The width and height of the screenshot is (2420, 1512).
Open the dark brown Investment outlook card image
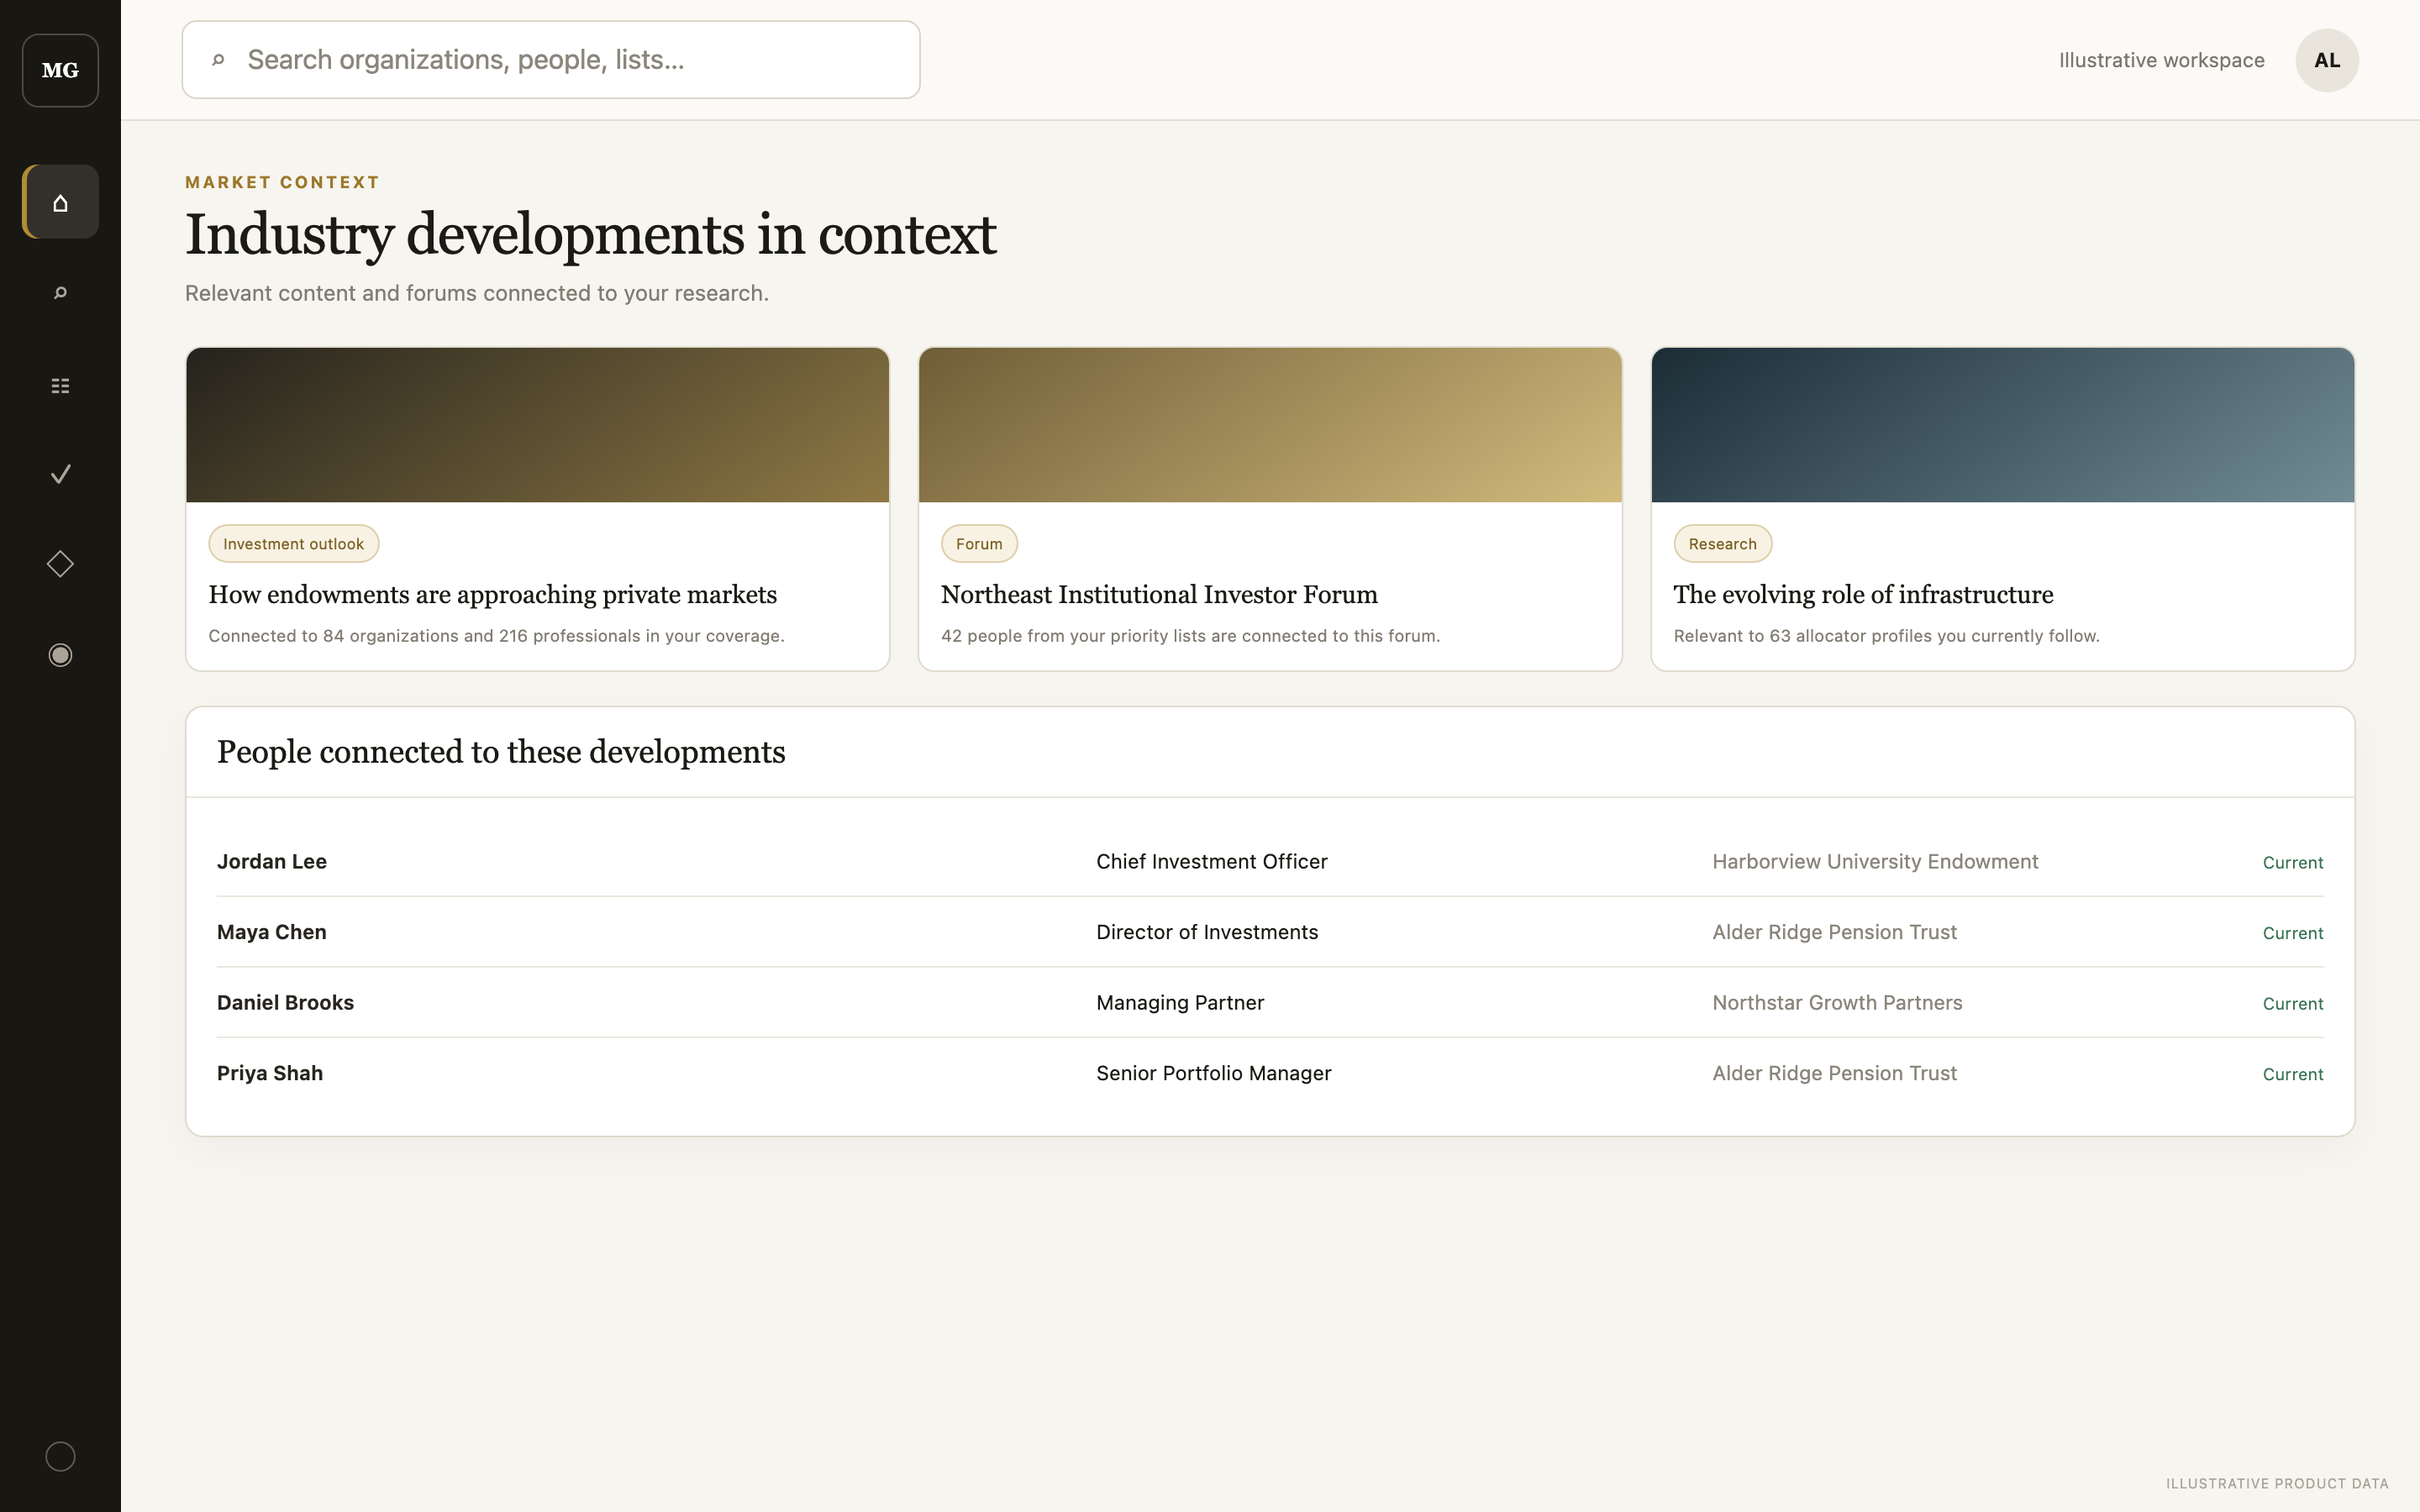coord(537,425)
